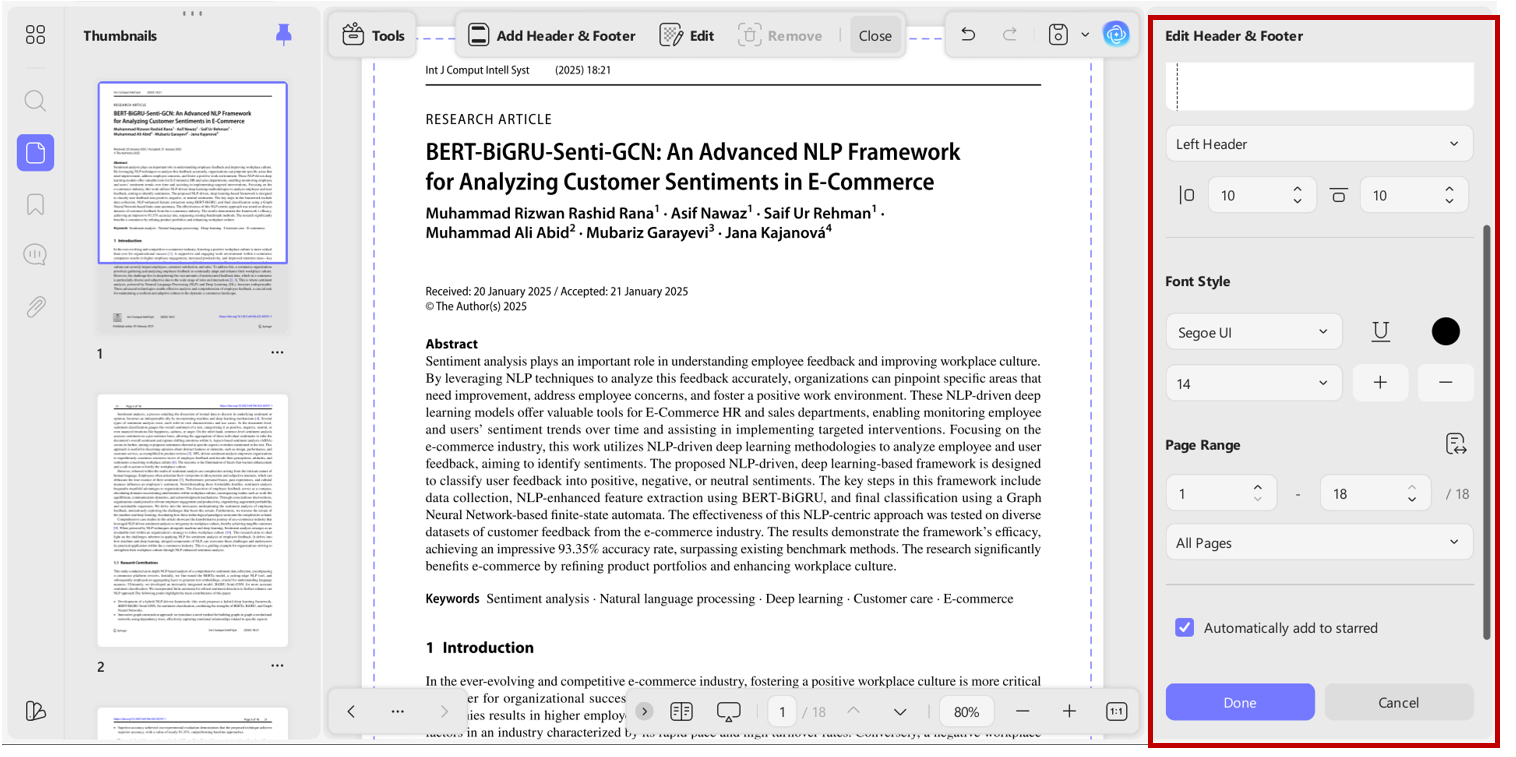The image size is (1516, 757).
Task: Click the save file icon
Action: (x=1058, y=35)
